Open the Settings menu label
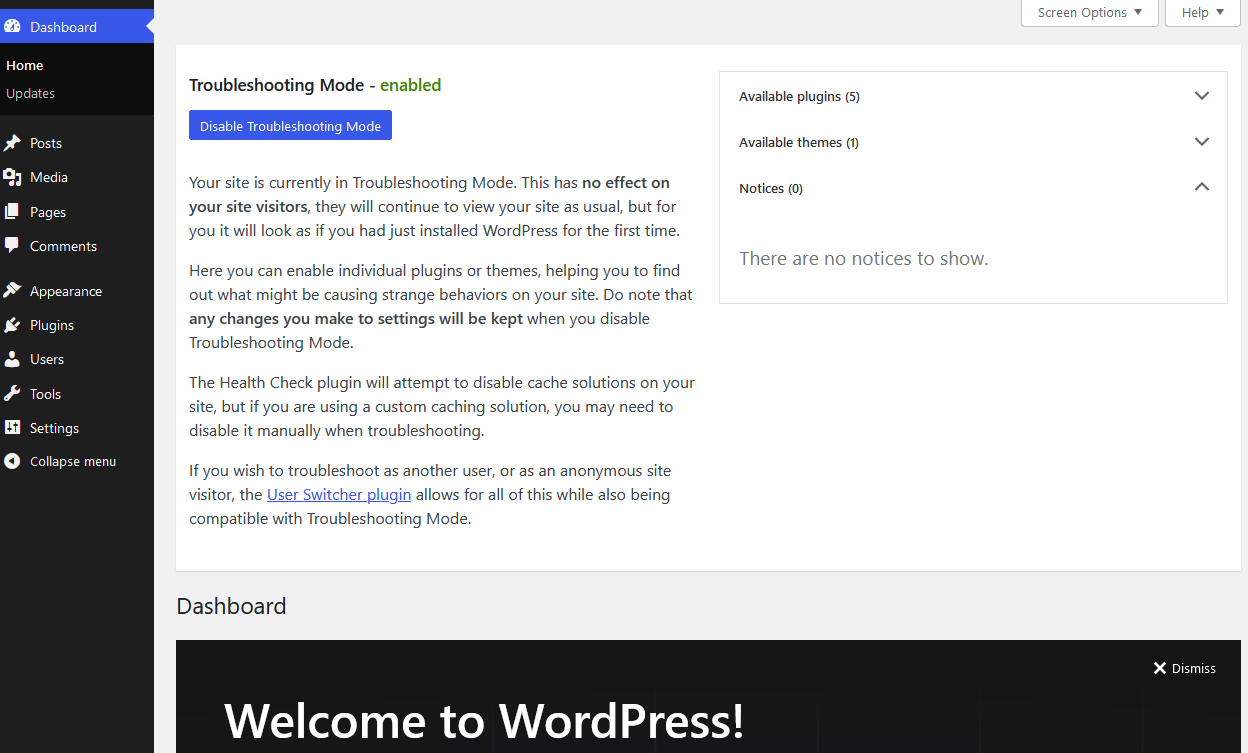The image size is (1248, 753). (54, 428)
